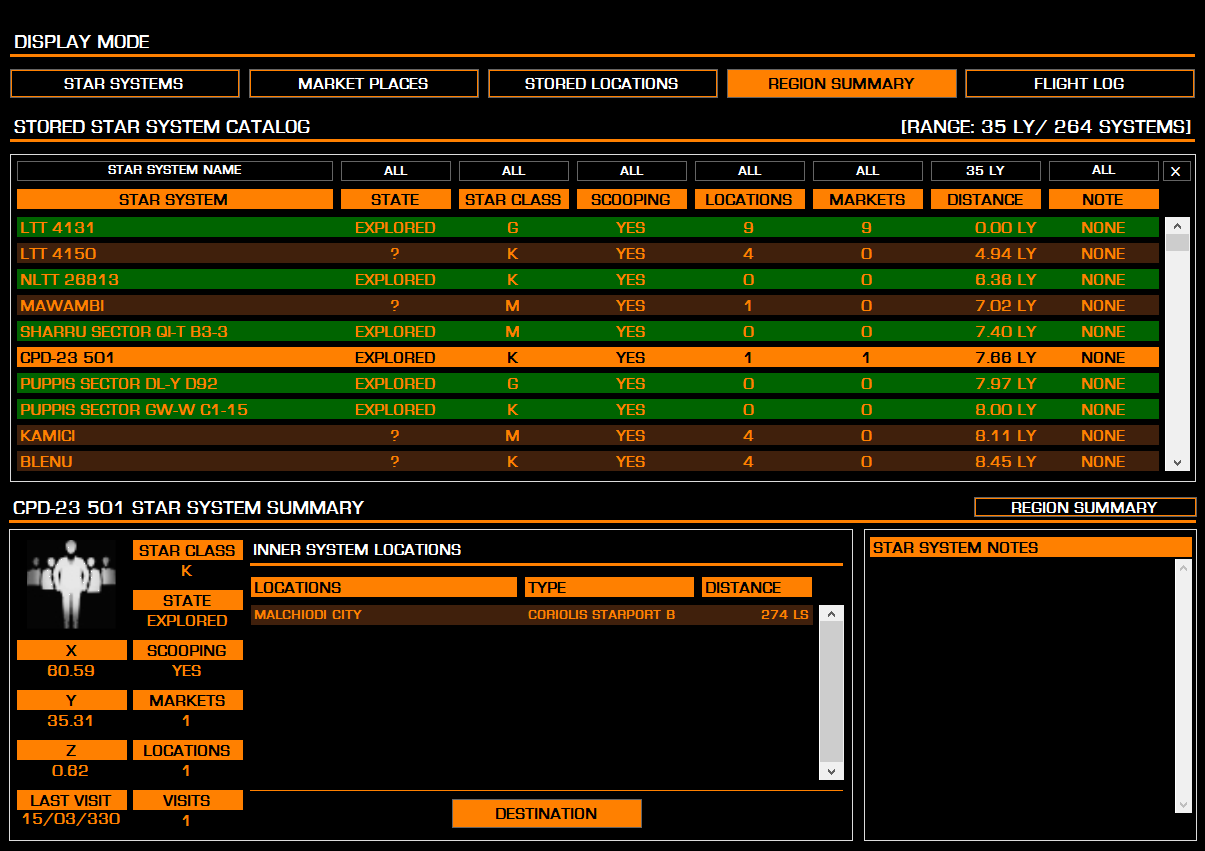Select the CPD-23 501 system row
Image resolution: width=1205 pixels, height=851 pixels.
point(588,357)
